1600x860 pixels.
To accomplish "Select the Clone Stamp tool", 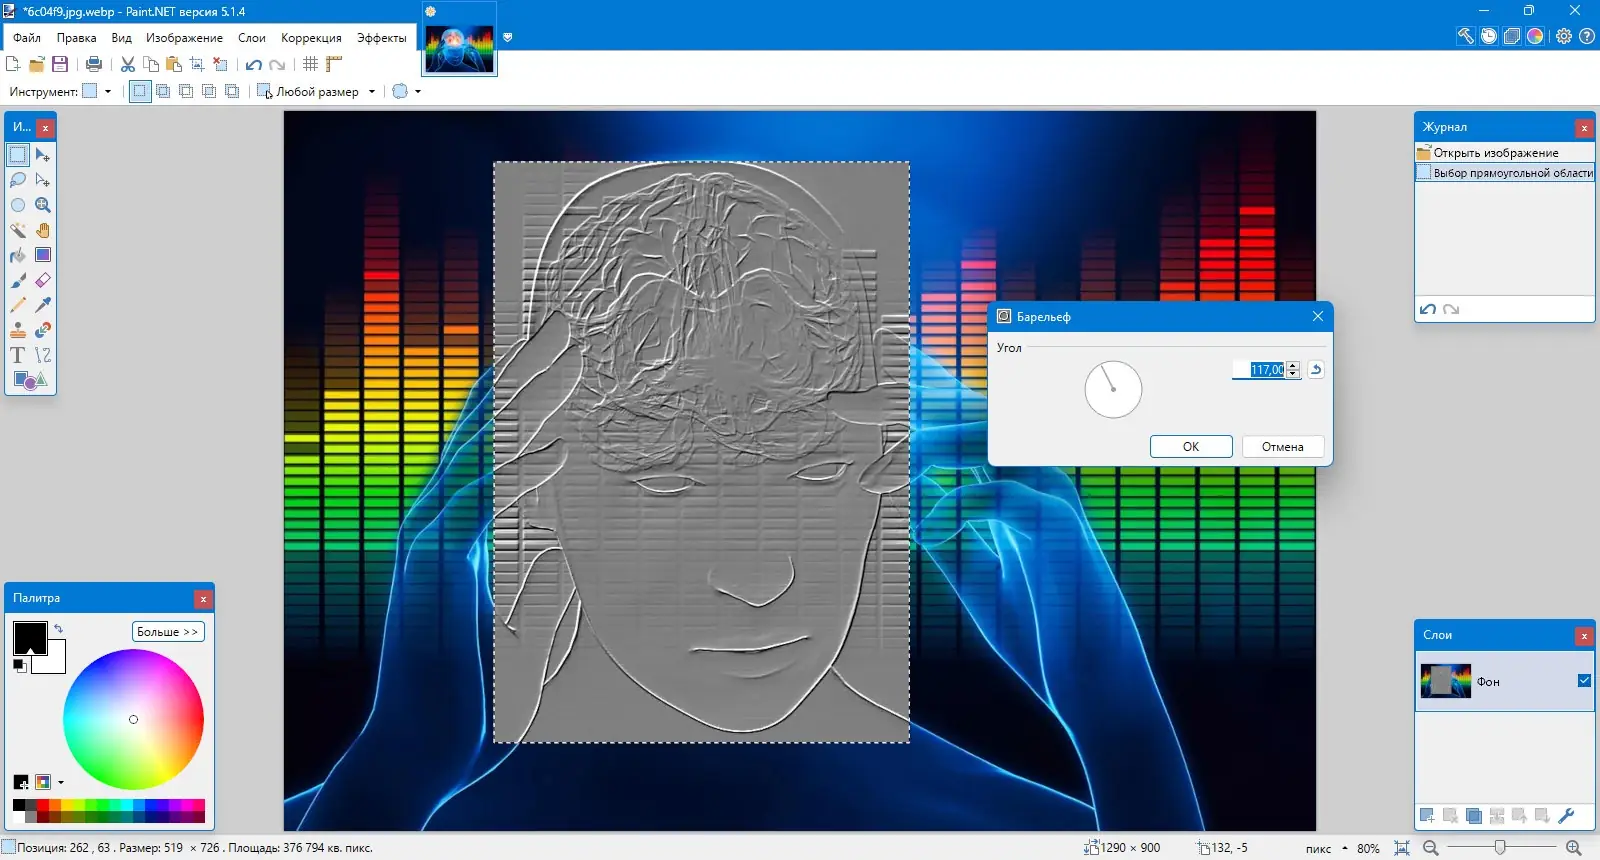I will coord(18,330).
